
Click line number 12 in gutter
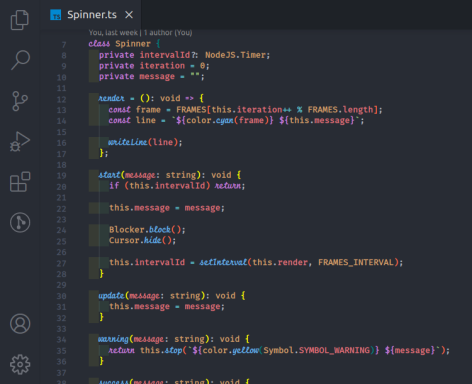pyautogui.click(x=61, y=99)
